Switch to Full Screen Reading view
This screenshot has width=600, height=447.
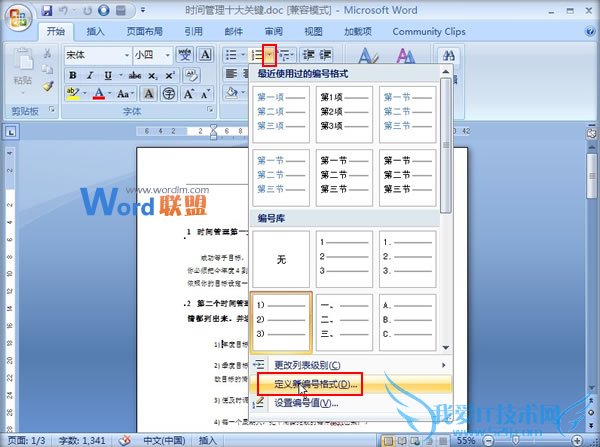click(401, 441)
